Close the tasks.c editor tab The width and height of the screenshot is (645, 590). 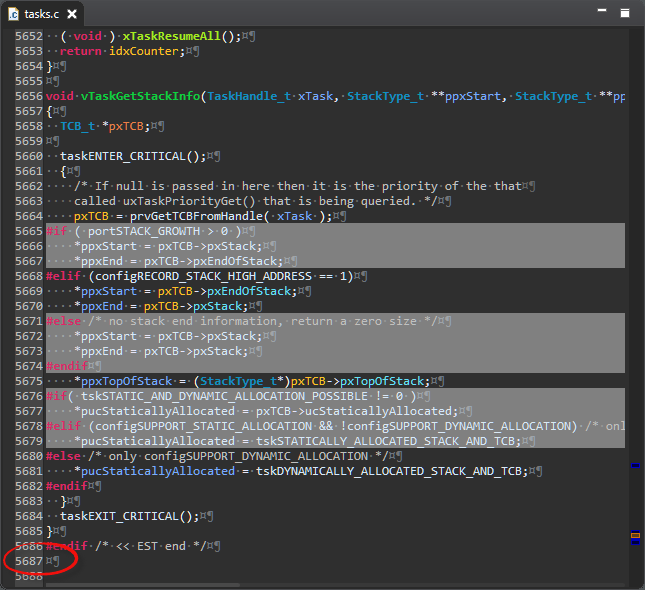(73, 14)
